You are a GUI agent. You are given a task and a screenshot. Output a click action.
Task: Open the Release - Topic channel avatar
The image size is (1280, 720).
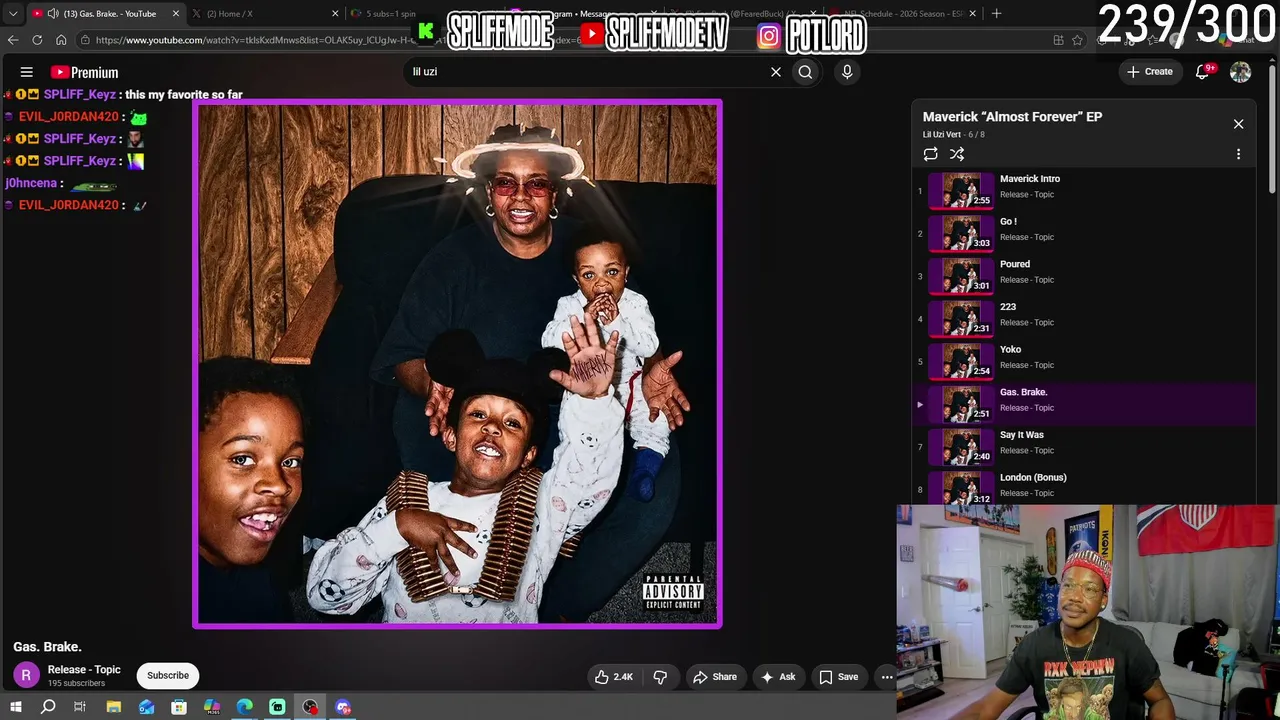click(27, 676)
